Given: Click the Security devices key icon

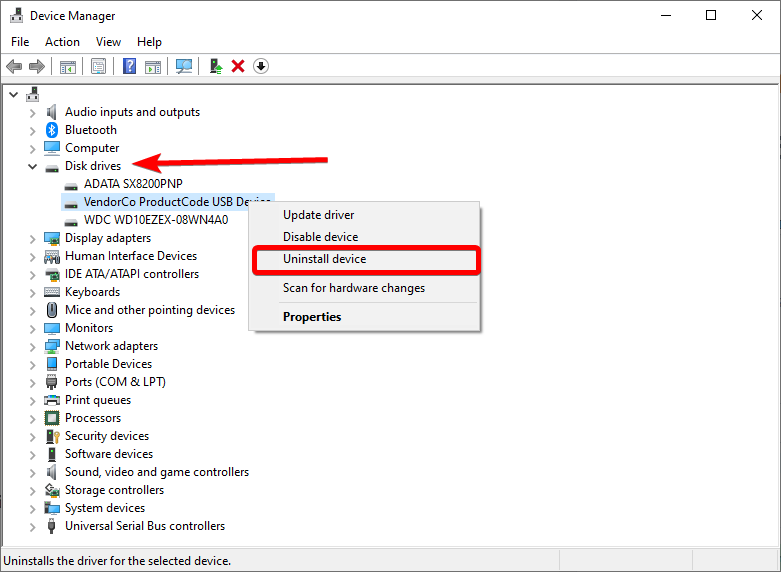Looking at the screenshot, I should pos(52,436).
